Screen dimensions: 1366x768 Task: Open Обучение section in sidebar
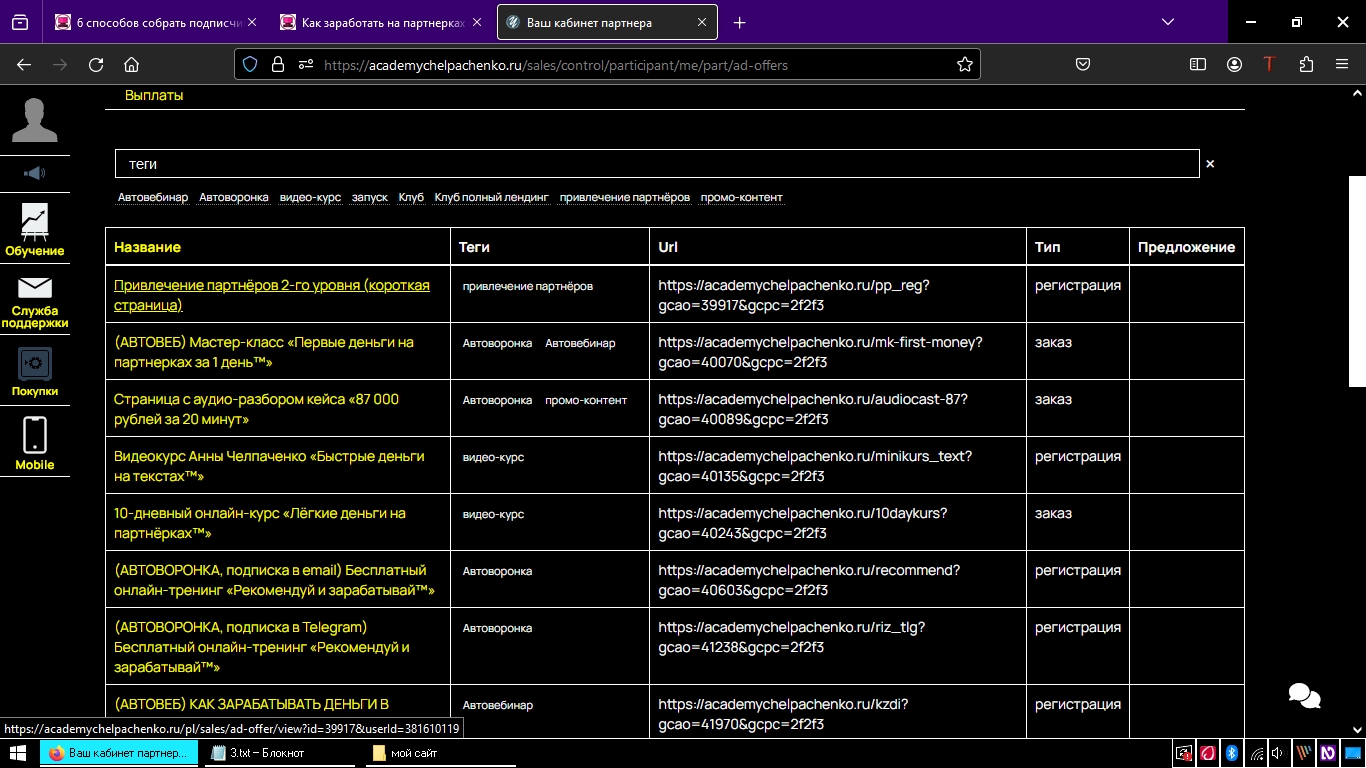pos(34,230)
